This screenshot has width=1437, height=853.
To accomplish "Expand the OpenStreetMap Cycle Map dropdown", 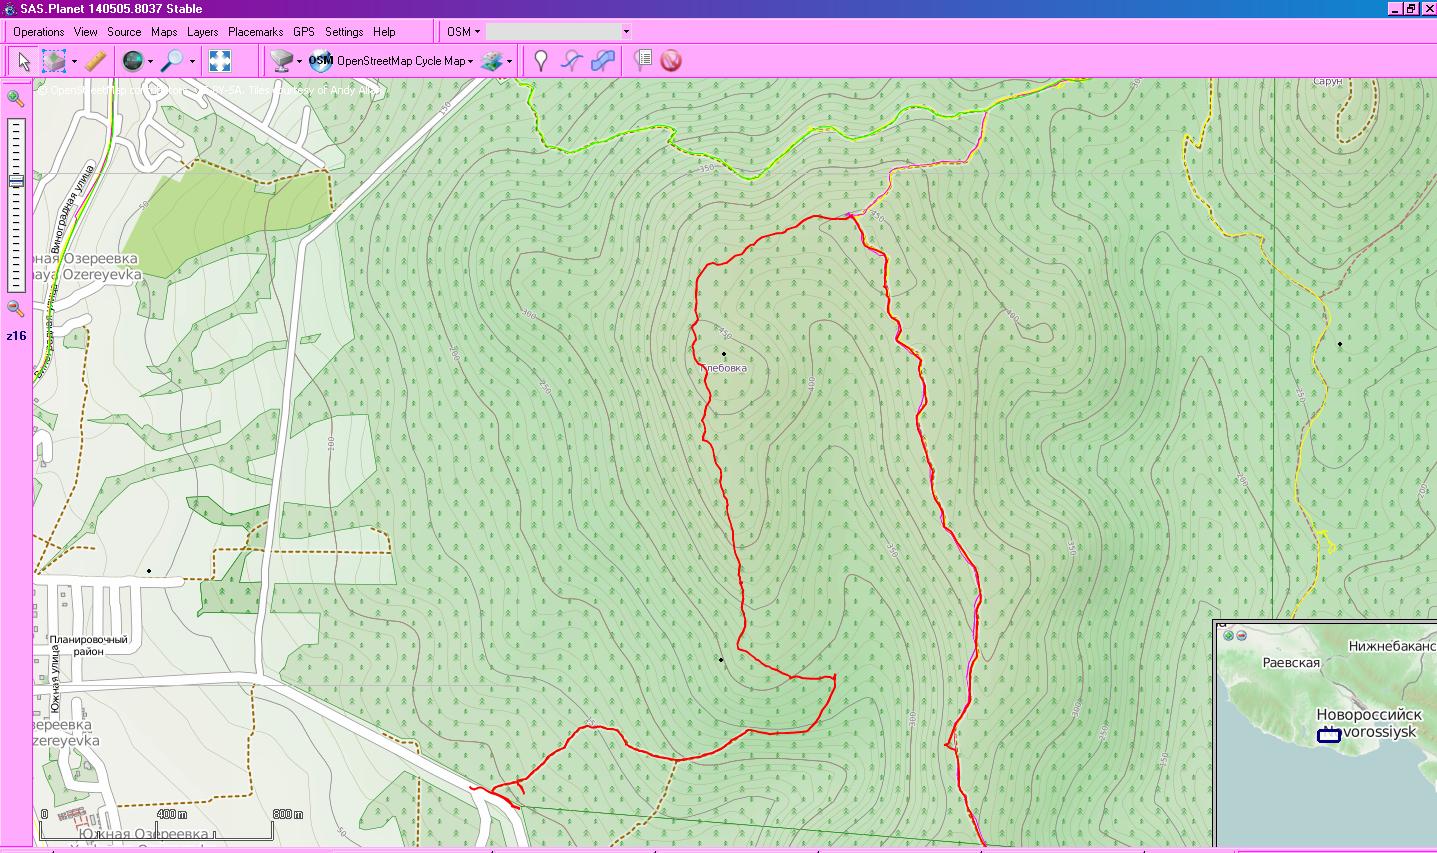I will (x=471, y=62).
